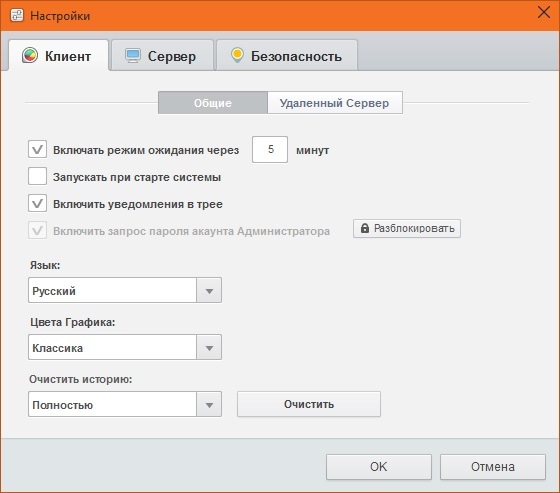Screen dimensions: 560x493
Task: Close the Настройки dialog window
Action: click(544, 13)
